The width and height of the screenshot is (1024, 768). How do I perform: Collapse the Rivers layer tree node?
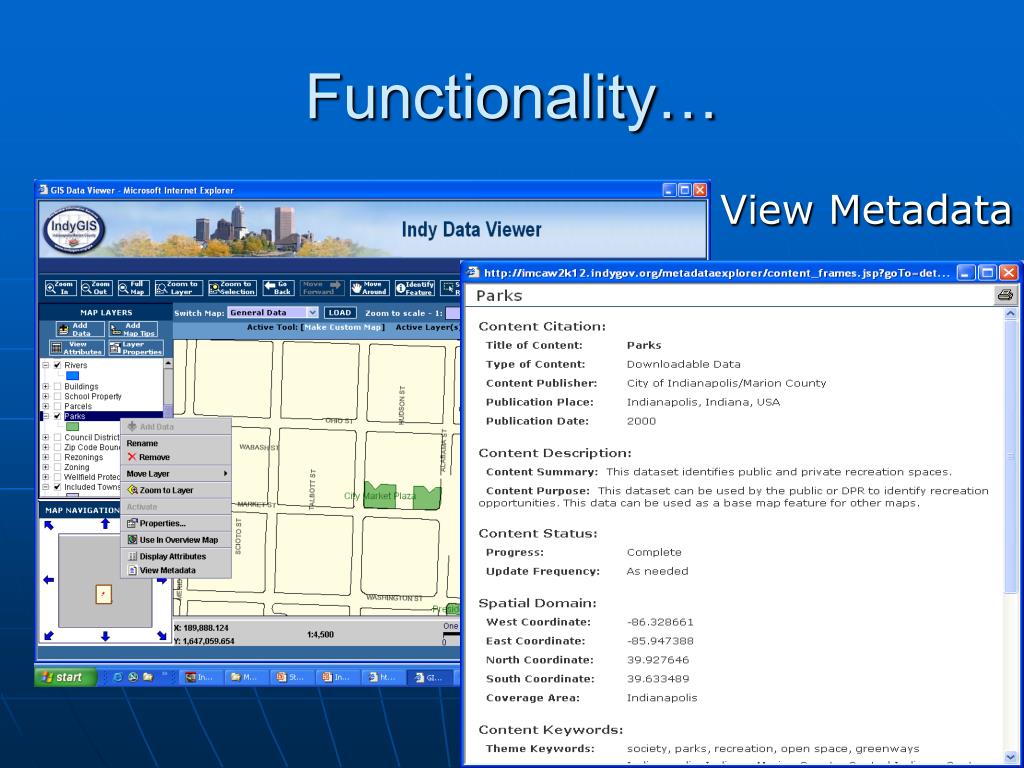click(46, 365)
